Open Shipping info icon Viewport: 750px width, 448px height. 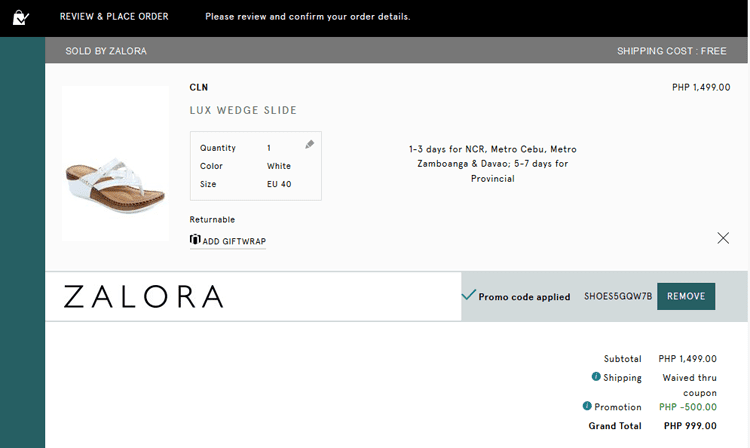point(596,376)
